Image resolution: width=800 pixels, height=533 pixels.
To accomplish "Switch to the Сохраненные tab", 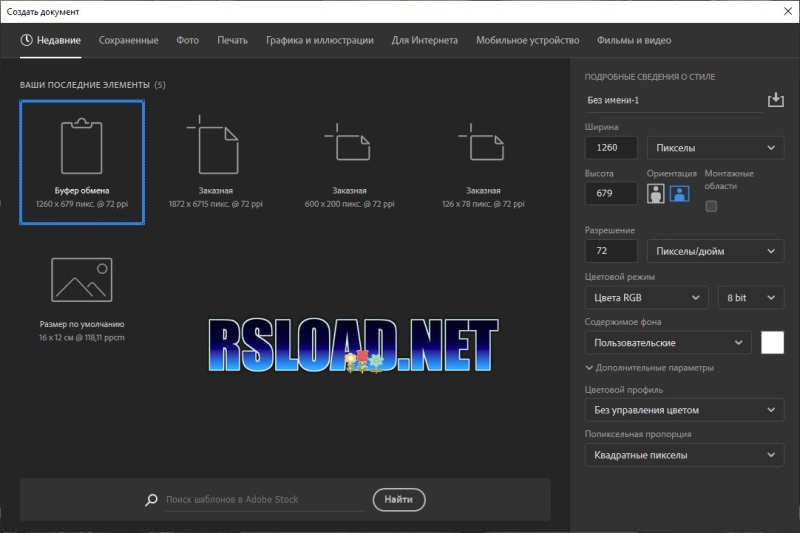I will point(129,40).
